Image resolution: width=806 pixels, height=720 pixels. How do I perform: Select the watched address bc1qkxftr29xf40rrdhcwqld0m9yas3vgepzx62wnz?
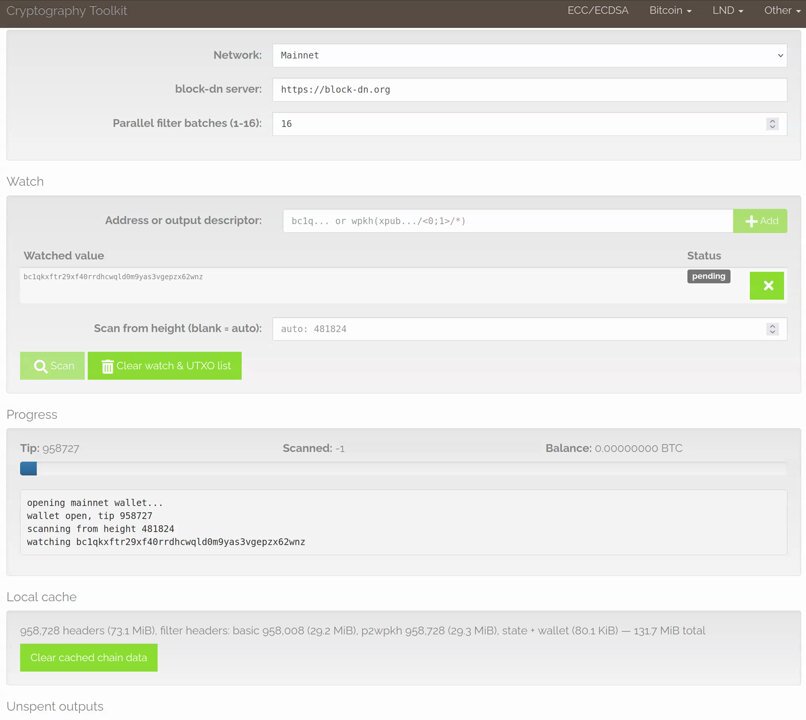tap(113, 277)
